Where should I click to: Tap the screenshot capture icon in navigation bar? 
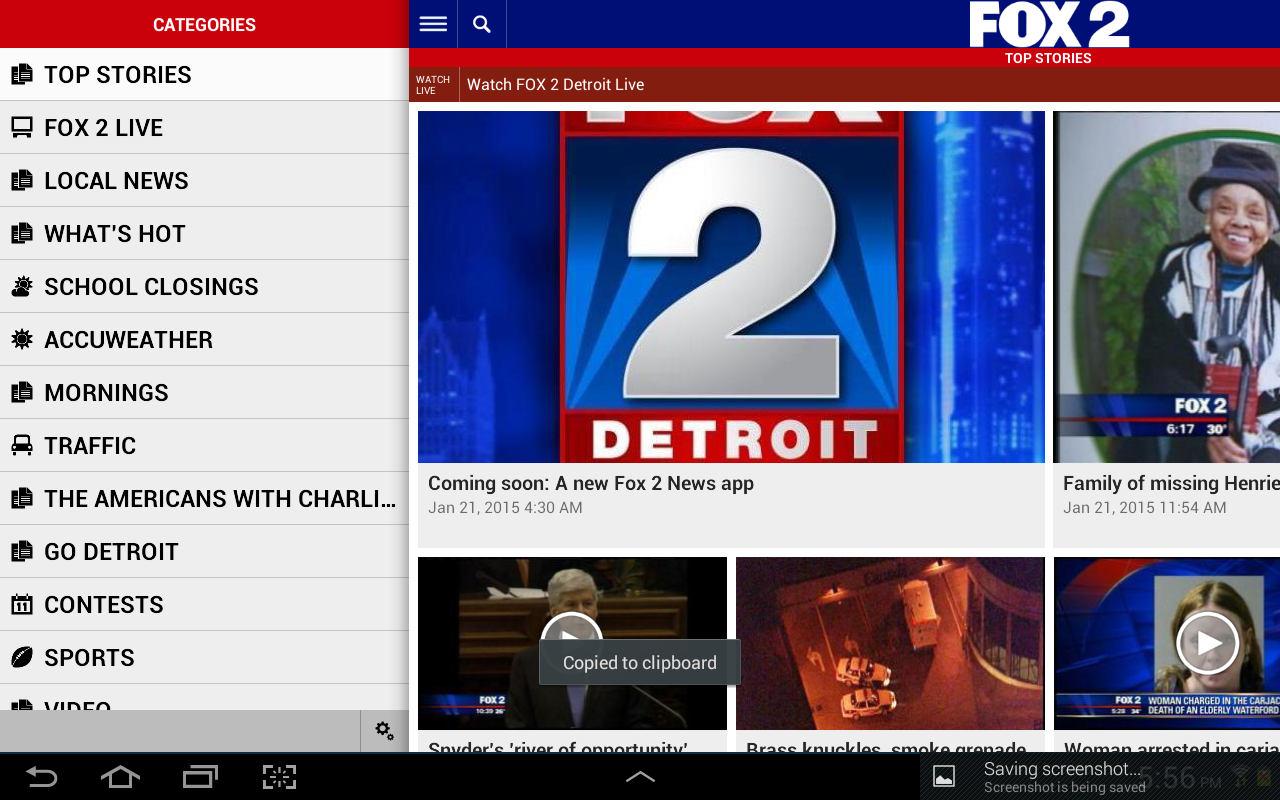click(x=280, y=777)
